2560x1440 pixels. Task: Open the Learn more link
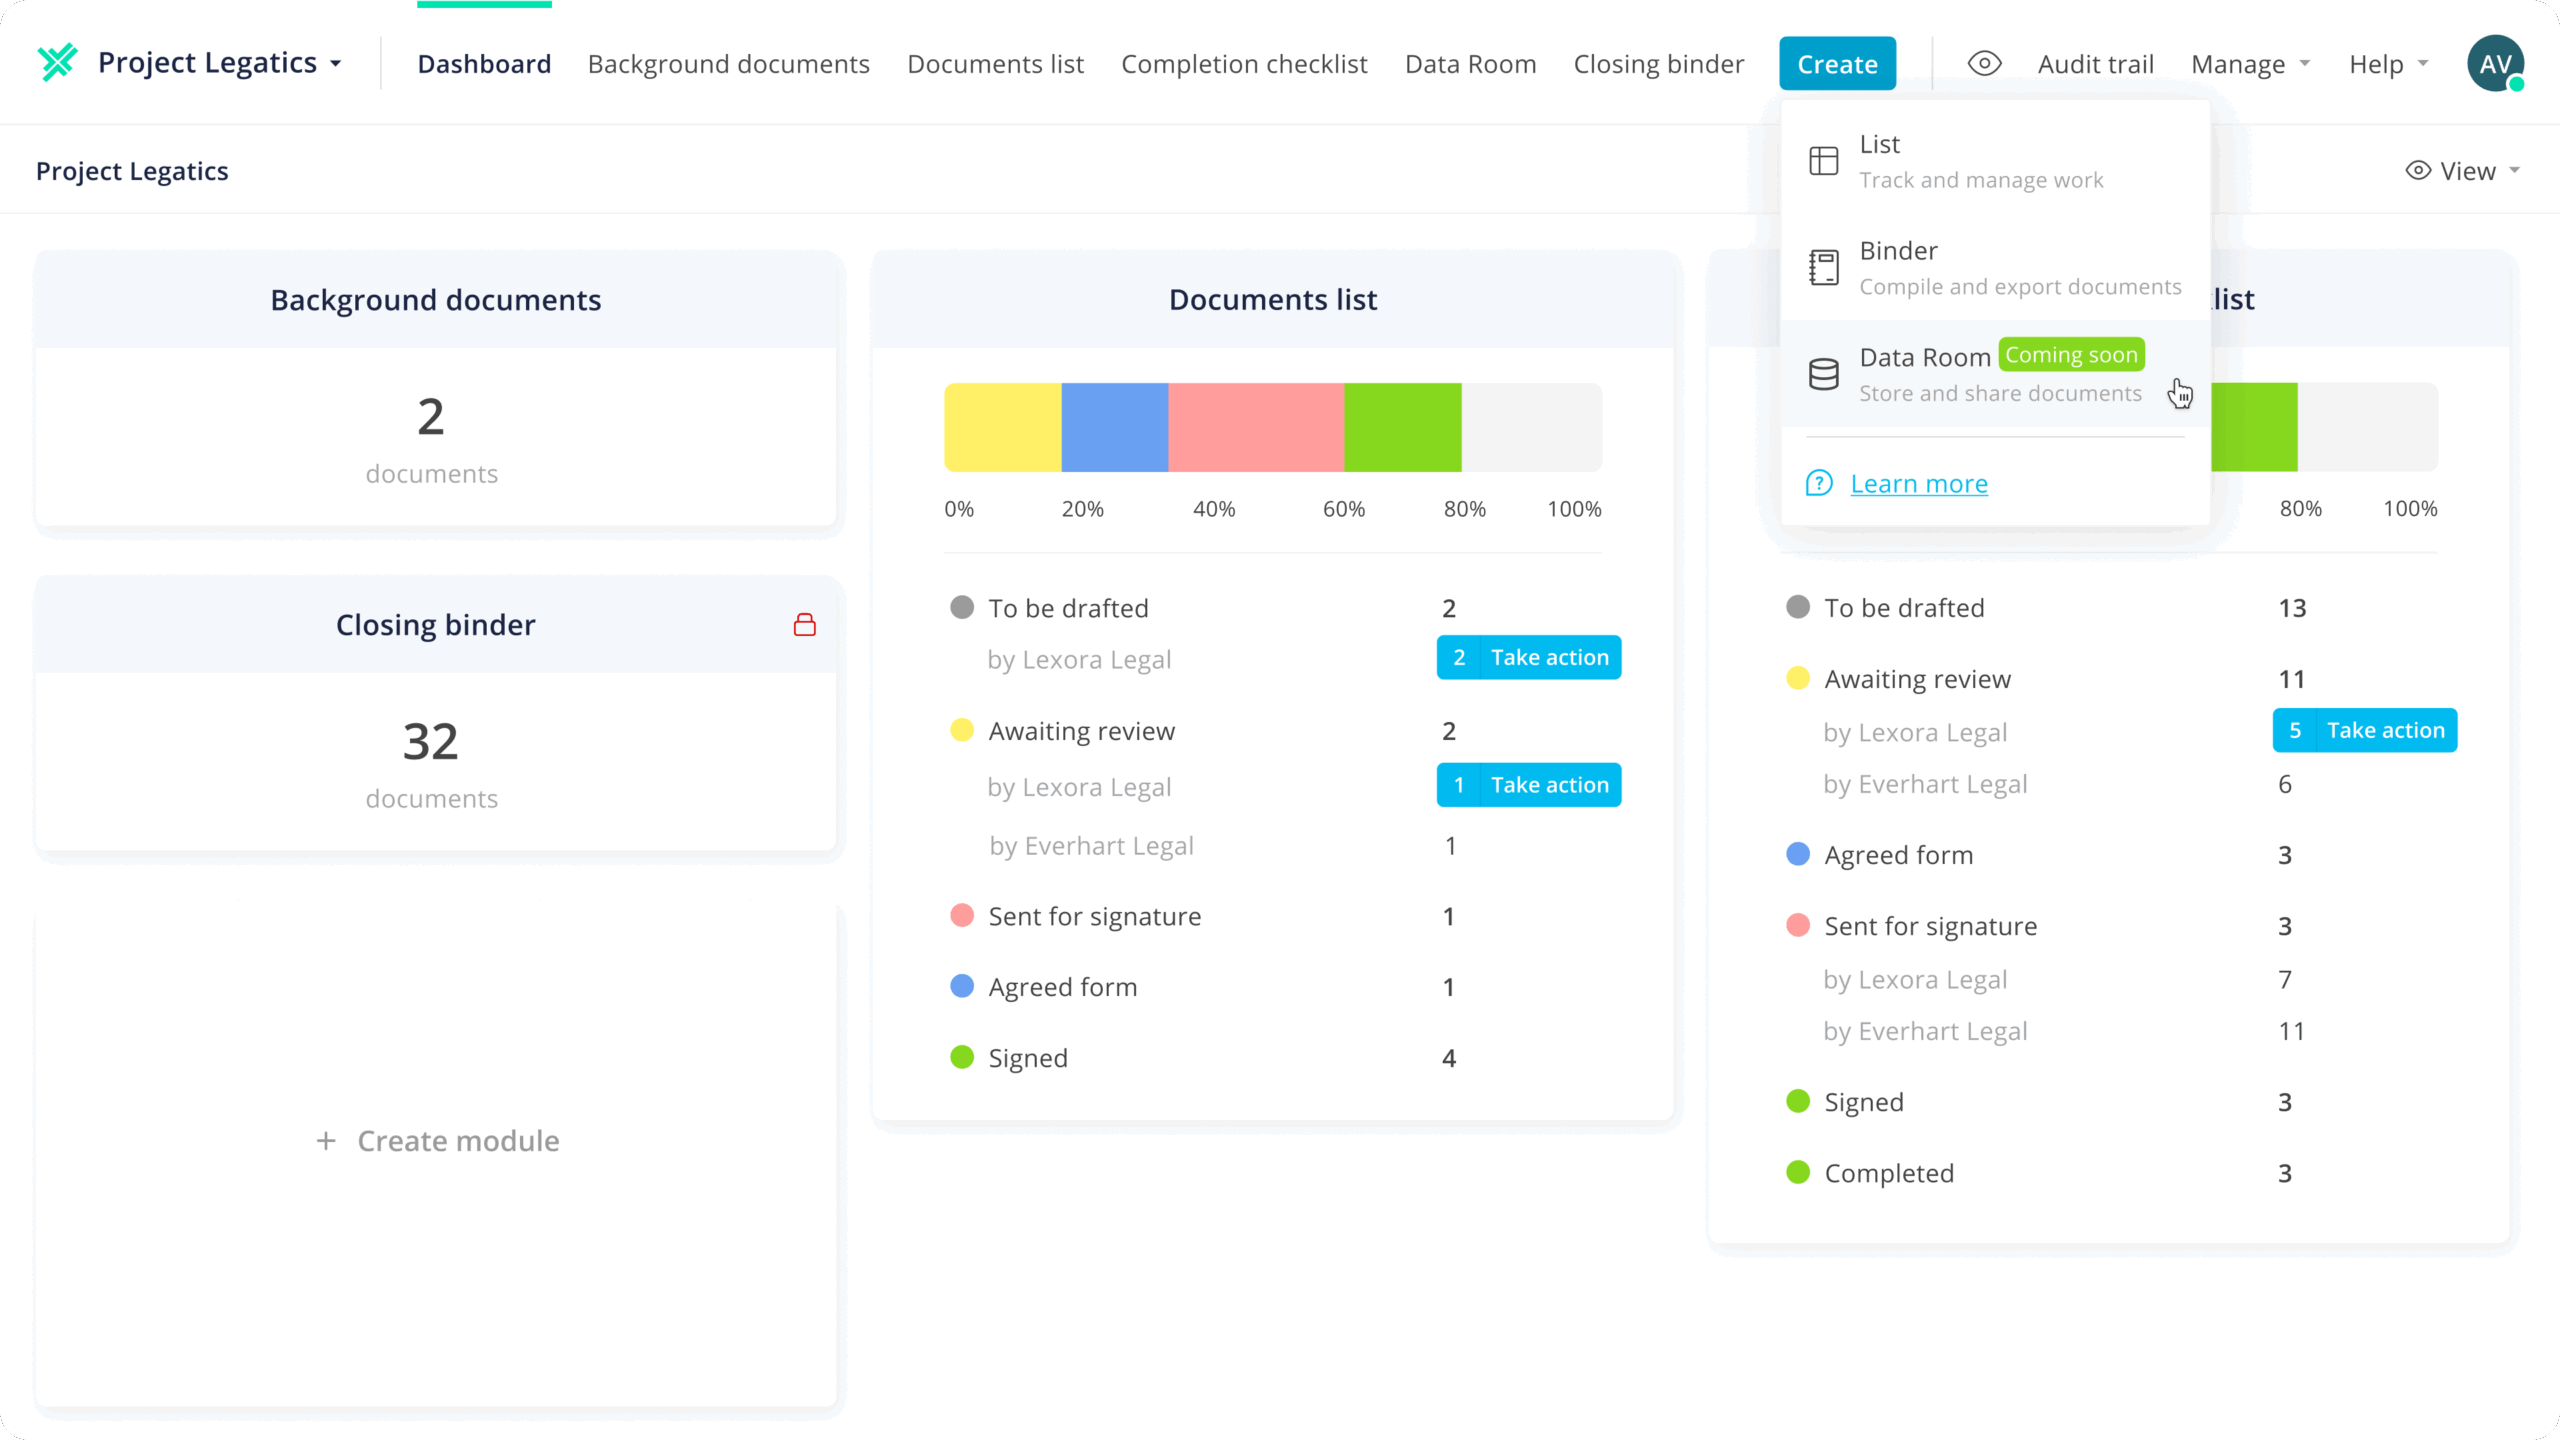pyautogui.click(x=1918, y=484)
